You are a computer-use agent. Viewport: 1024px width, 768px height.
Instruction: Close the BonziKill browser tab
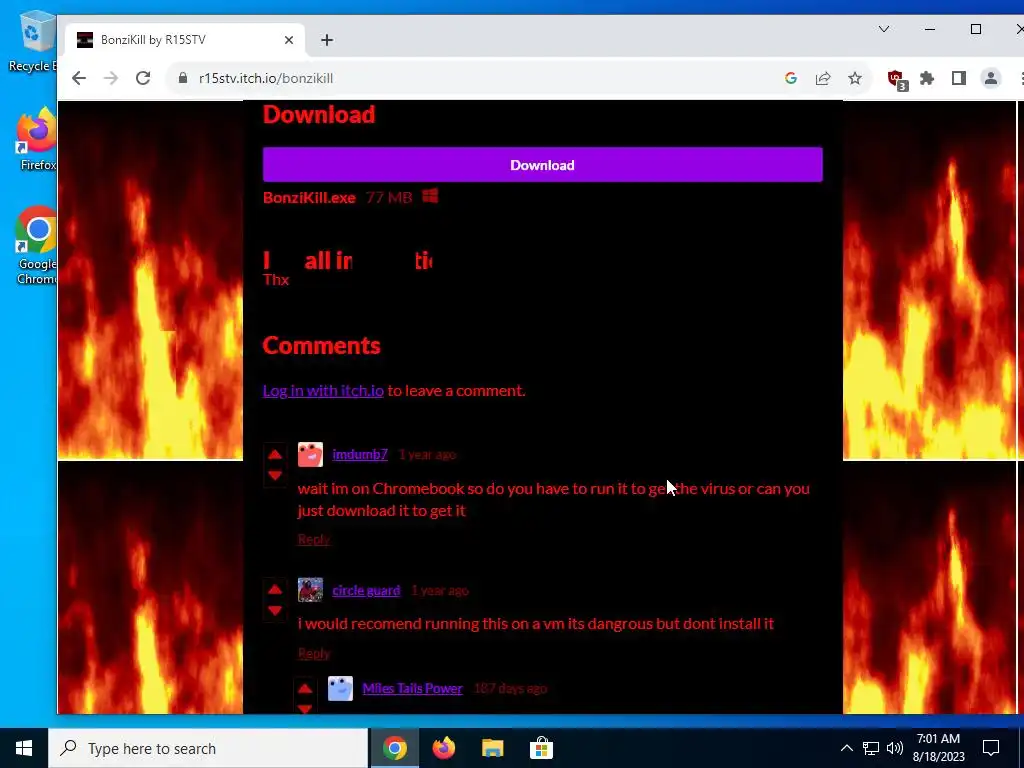pyautogui.click(x=289, y=40)
